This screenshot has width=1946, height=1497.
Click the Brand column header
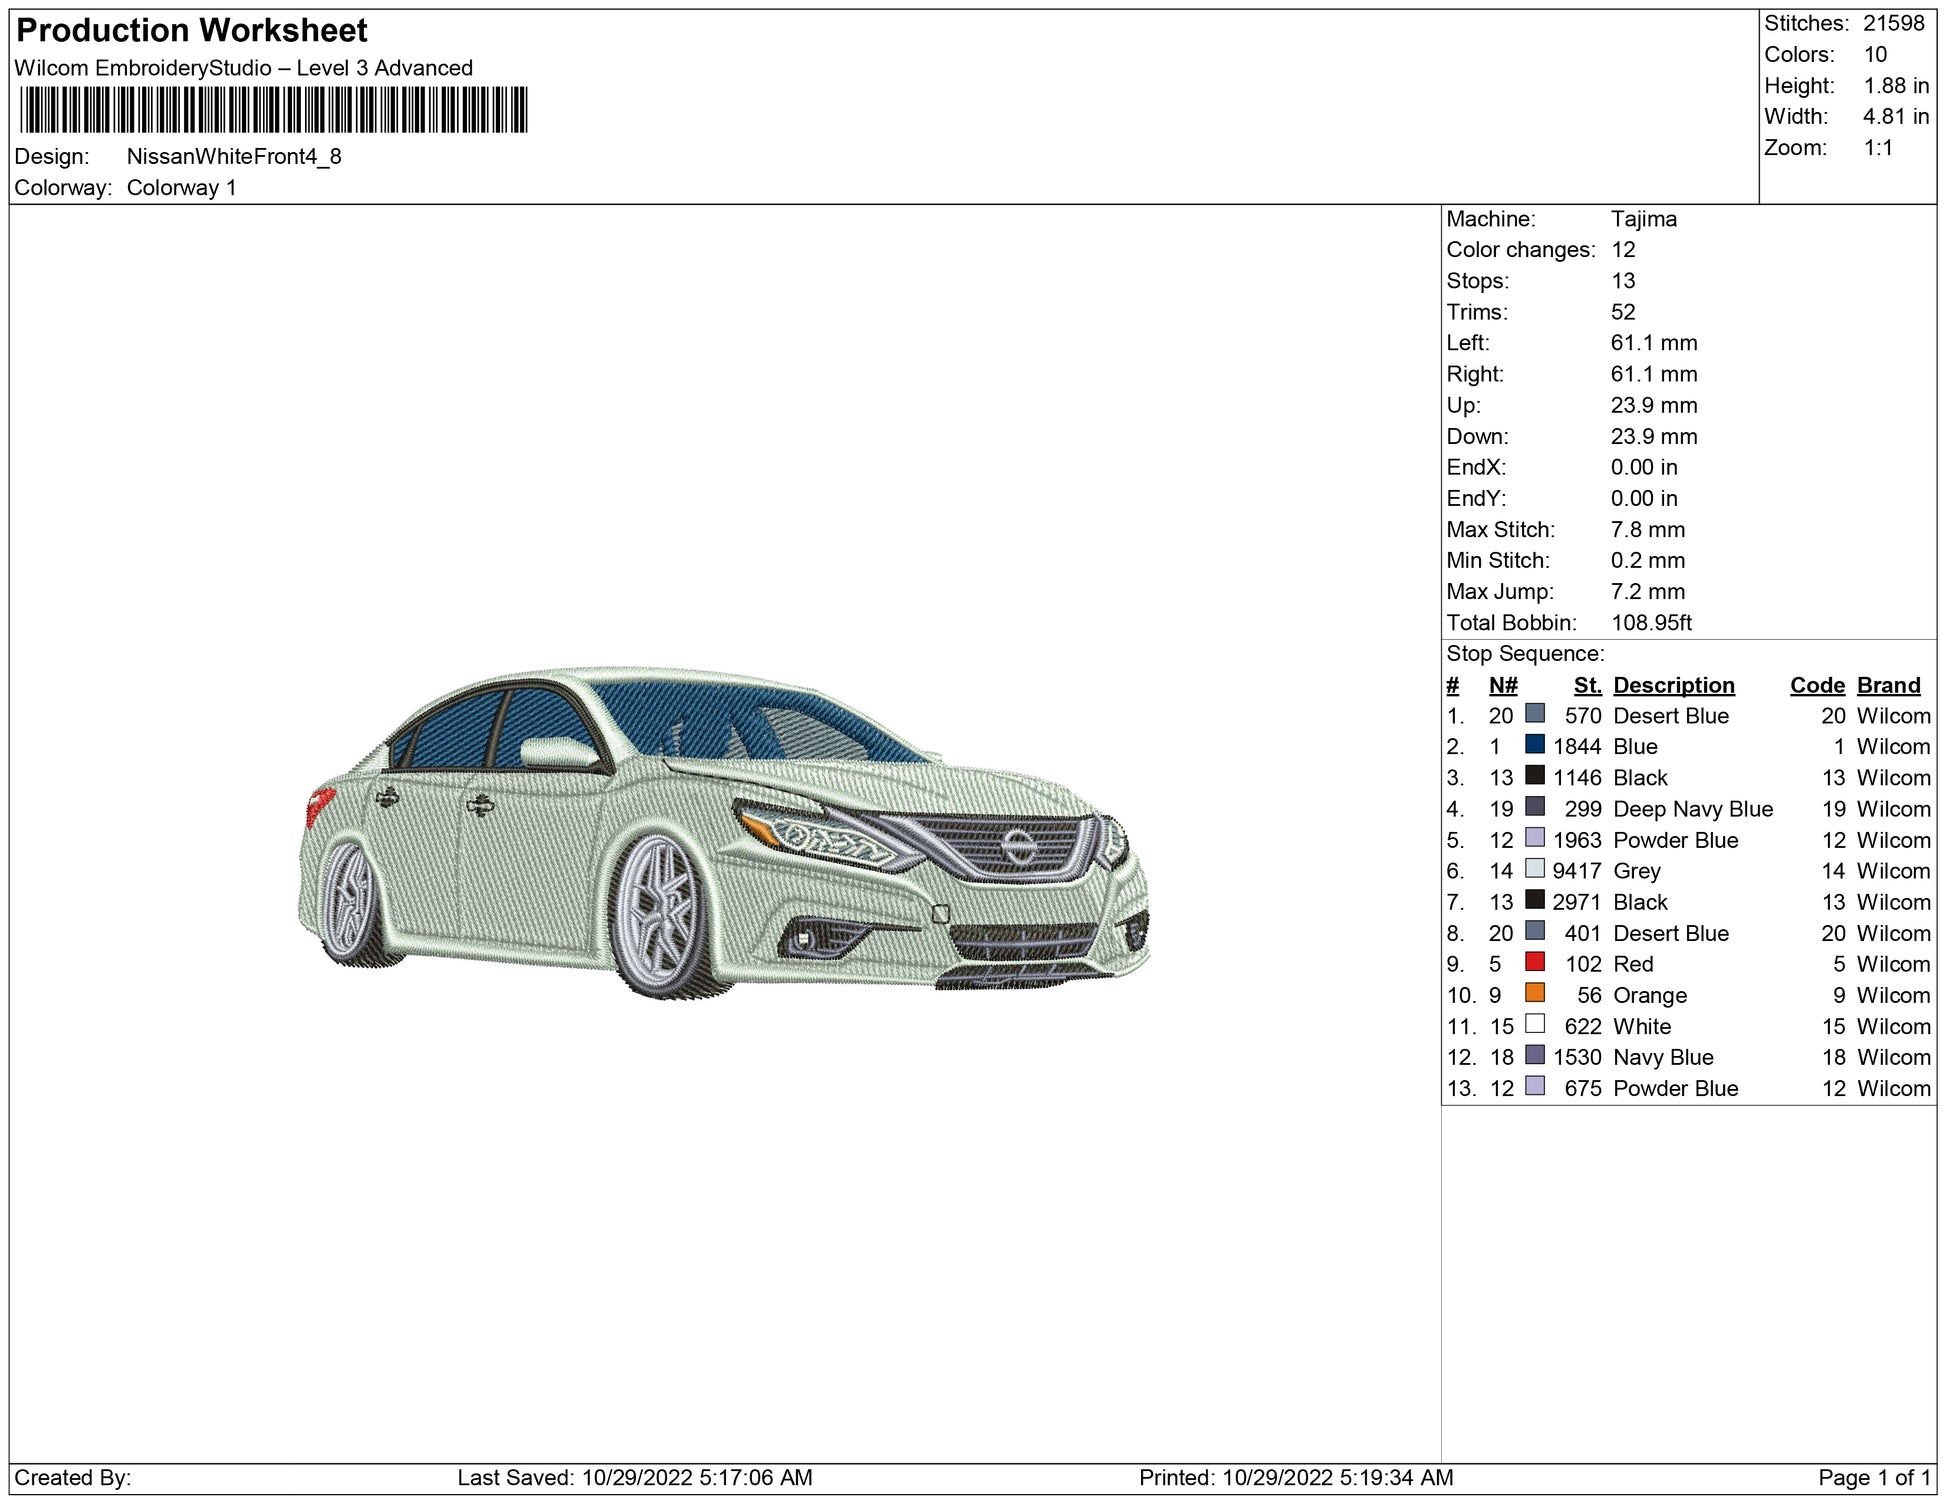click(1888, 685)
